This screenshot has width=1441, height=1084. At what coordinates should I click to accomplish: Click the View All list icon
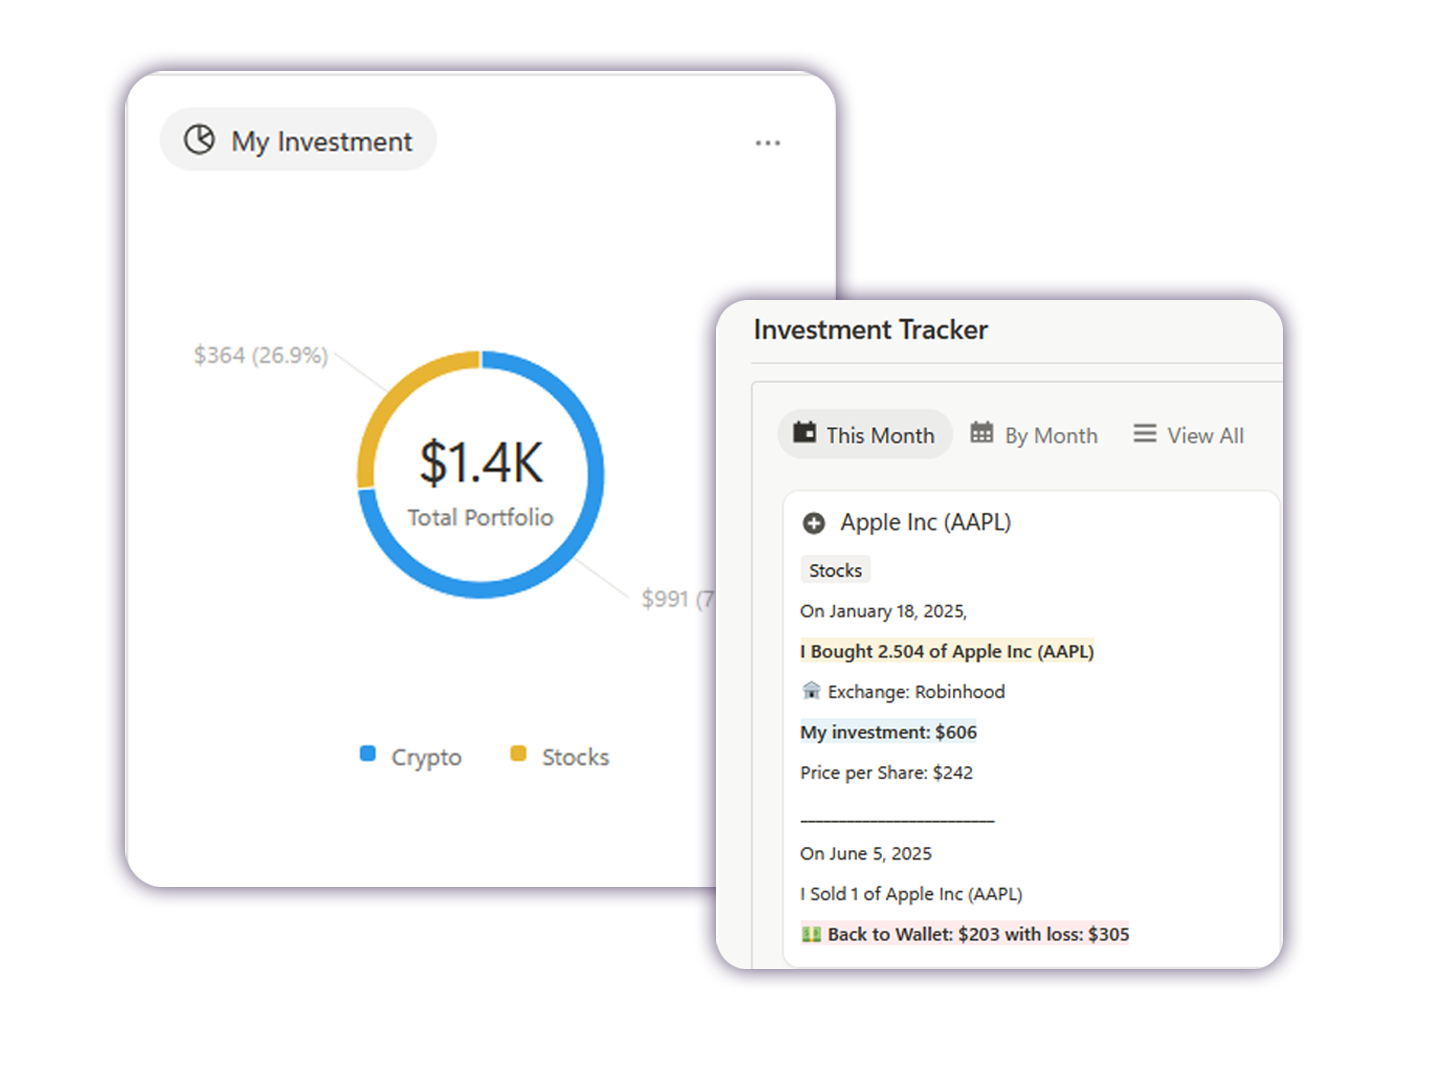click(1144, 433)
